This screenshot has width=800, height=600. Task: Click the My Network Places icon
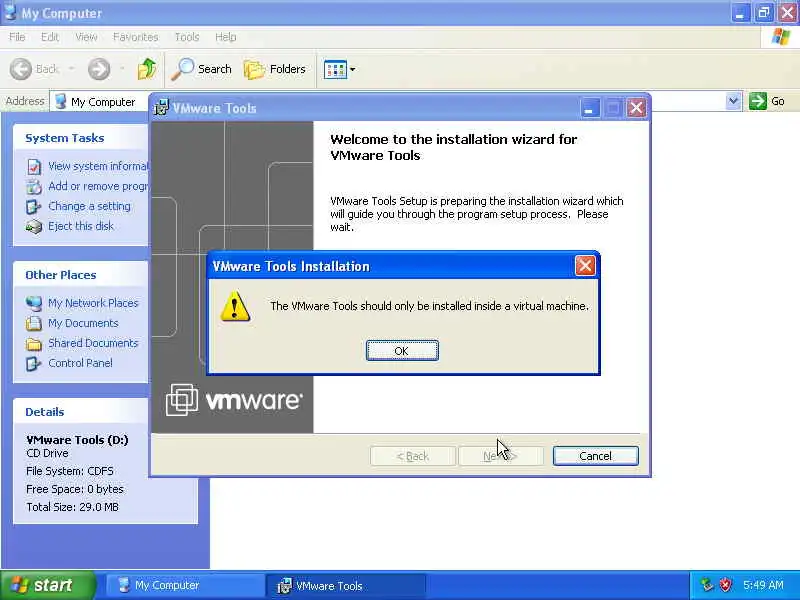[x=34, y=304]
